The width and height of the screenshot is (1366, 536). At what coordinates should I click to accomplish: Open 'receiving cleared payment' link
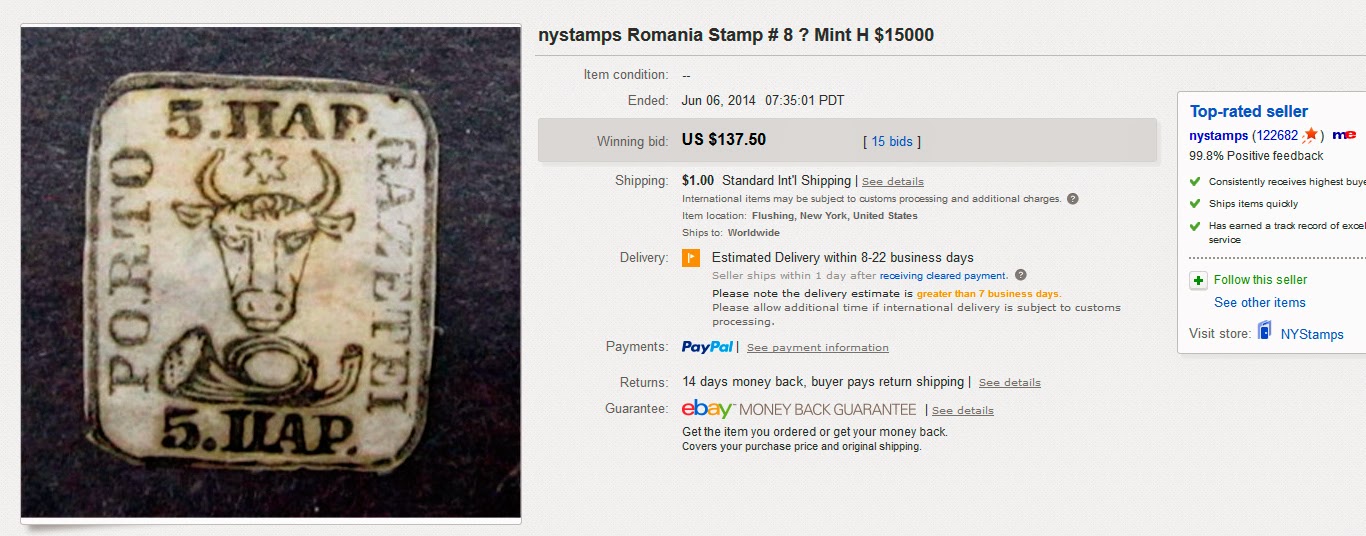(943, 276)
